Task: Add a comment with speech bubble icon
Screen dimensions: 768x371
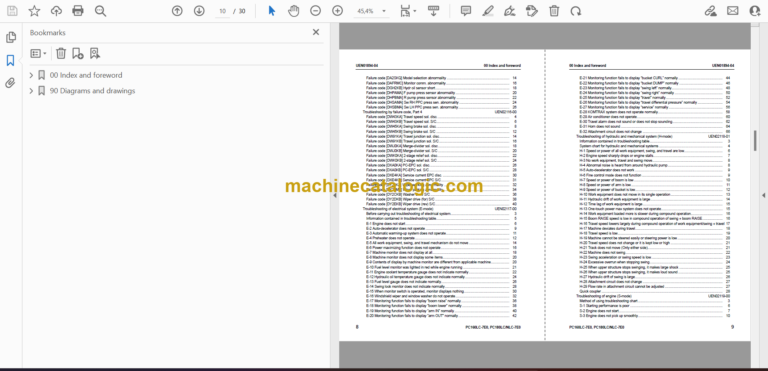Action: [466, 11]
